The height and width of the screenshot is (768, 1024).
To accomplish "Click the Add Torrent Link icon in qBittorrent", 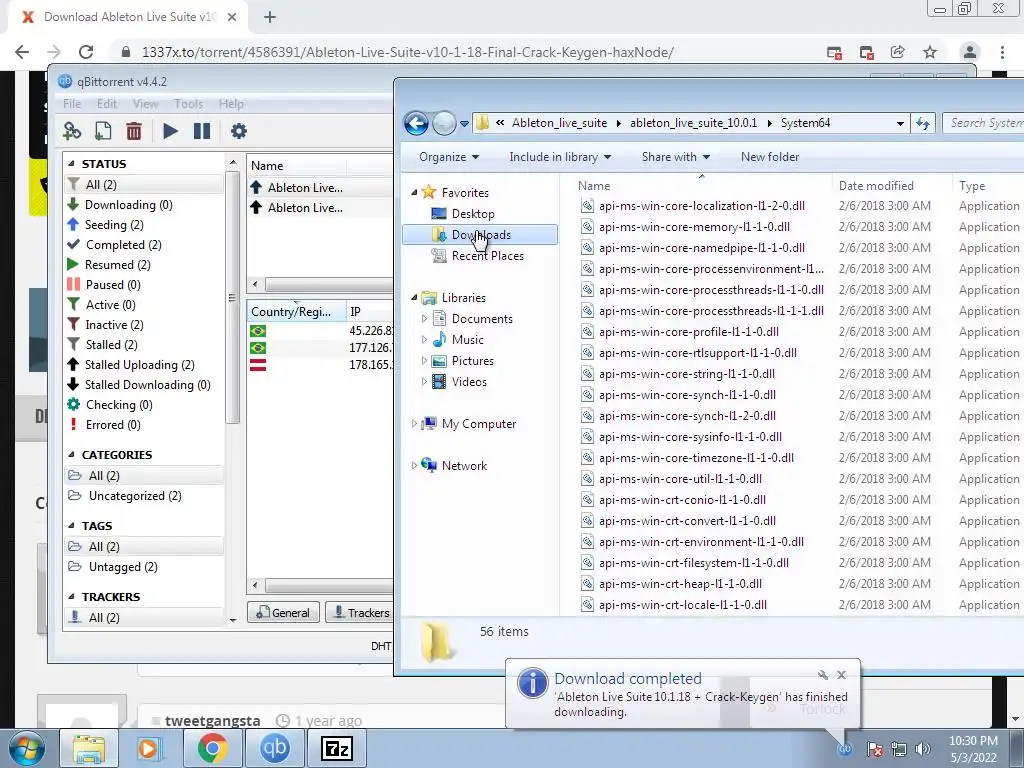I will [72, 131].
